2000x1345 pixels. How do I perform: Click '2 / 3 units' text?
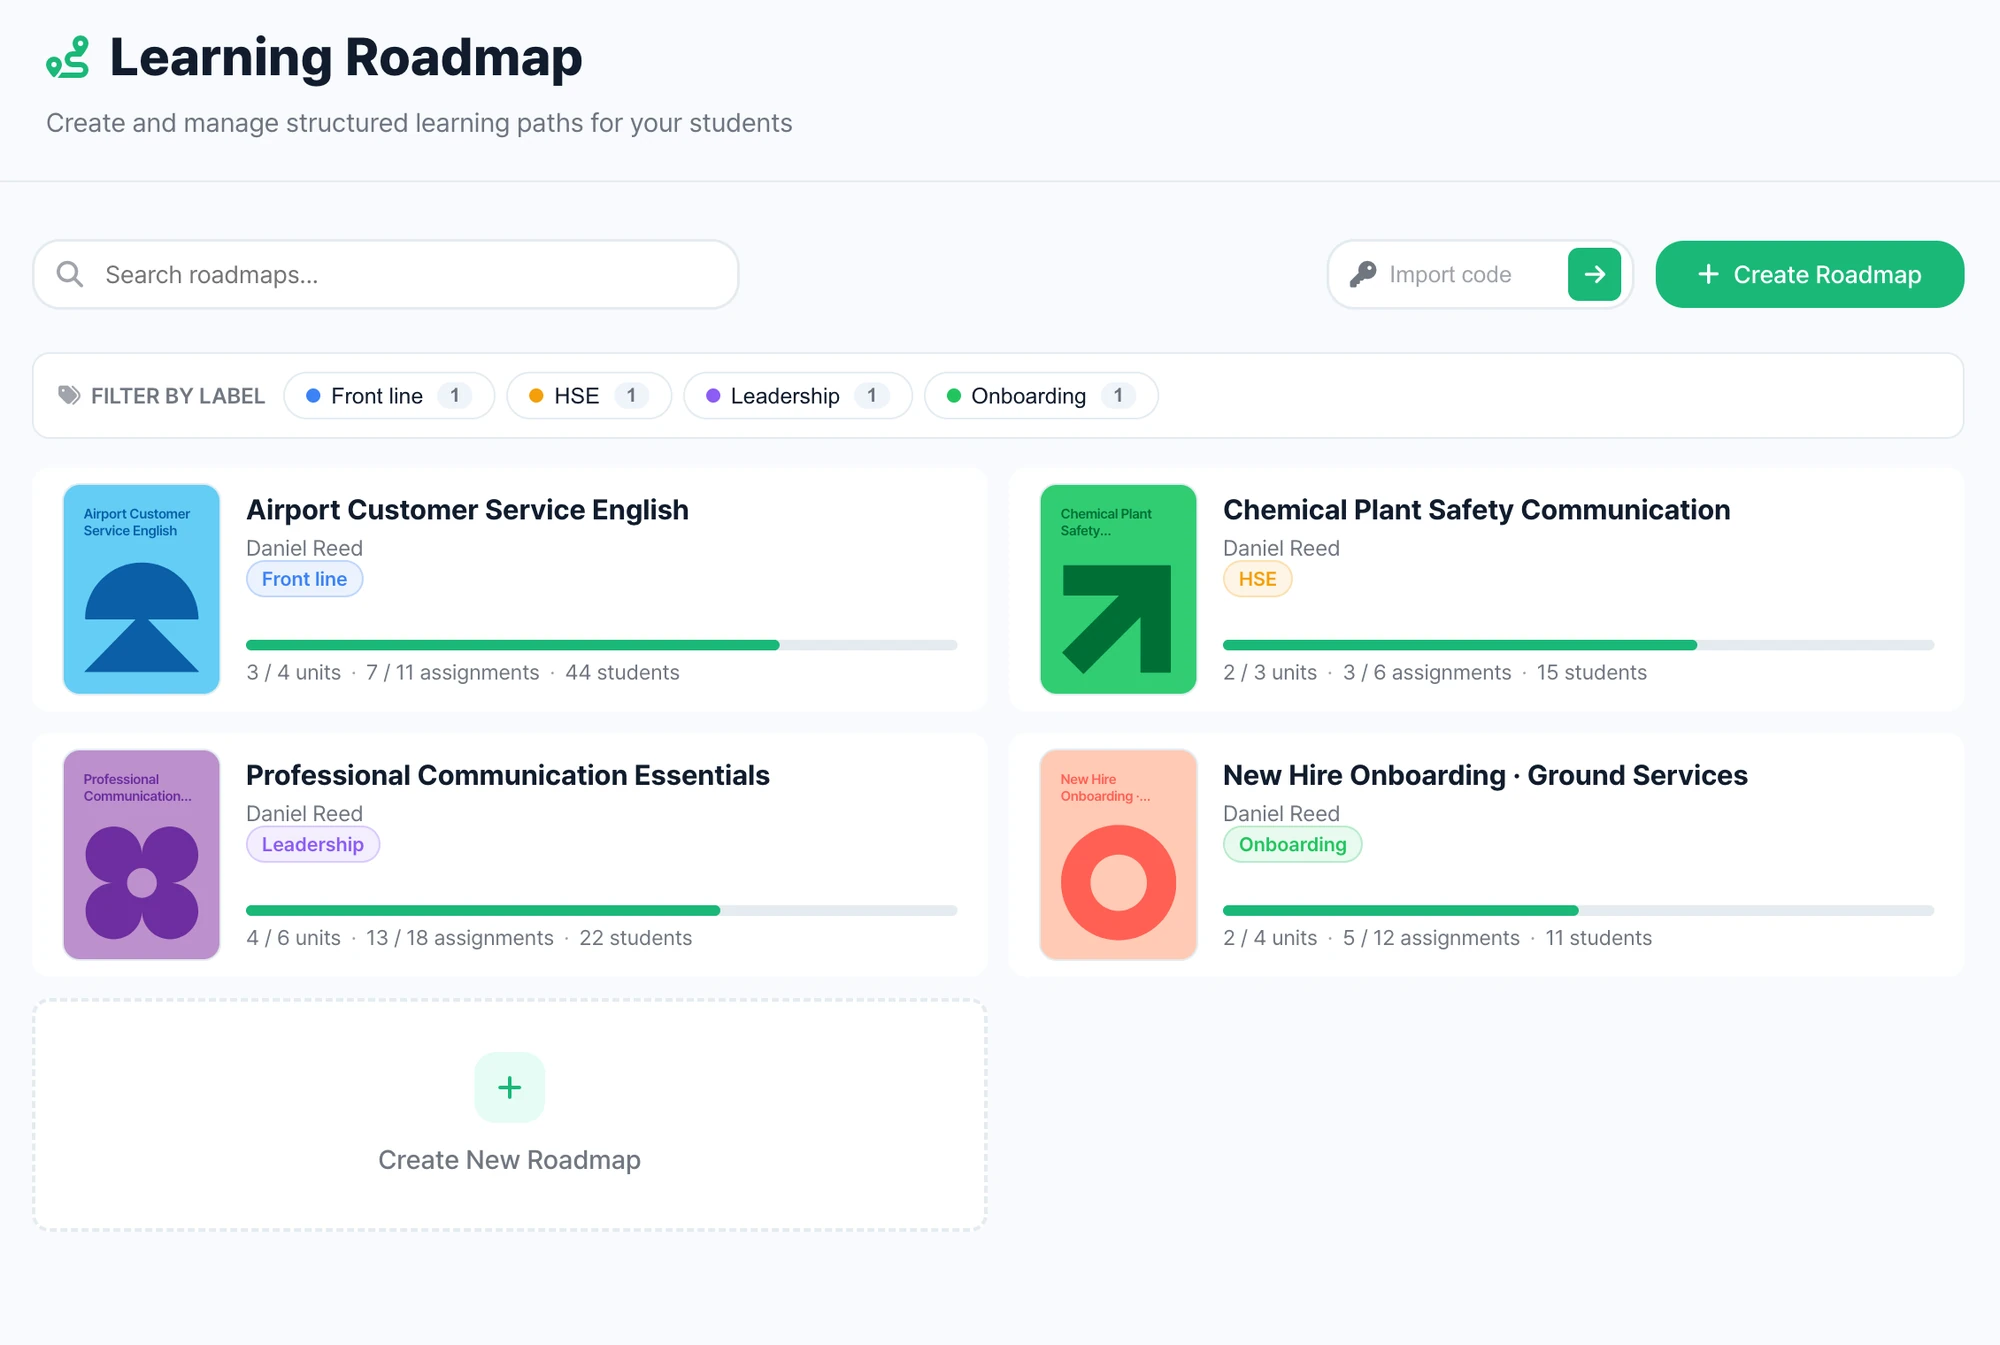[x=1270, y=673]
